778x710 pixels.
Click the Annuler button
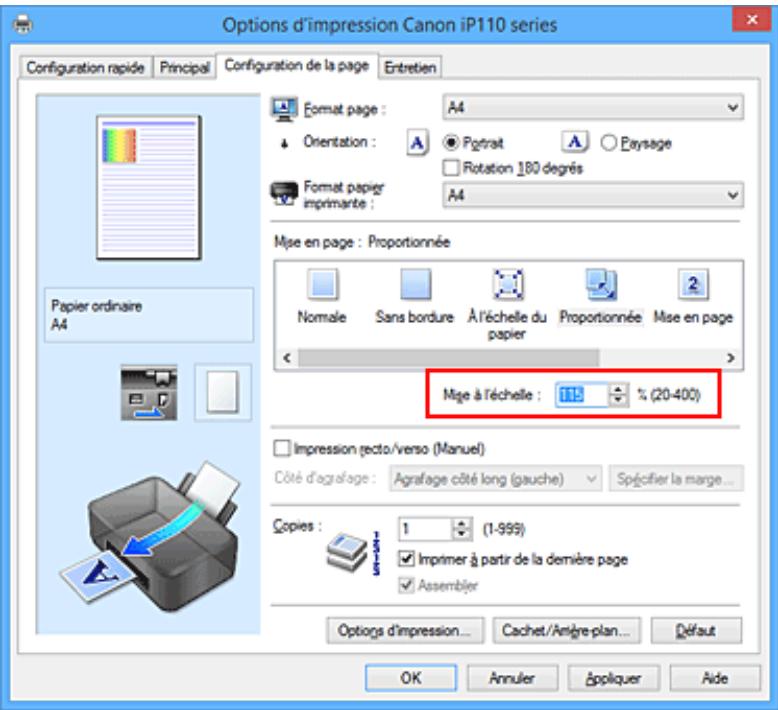point(512,678)
